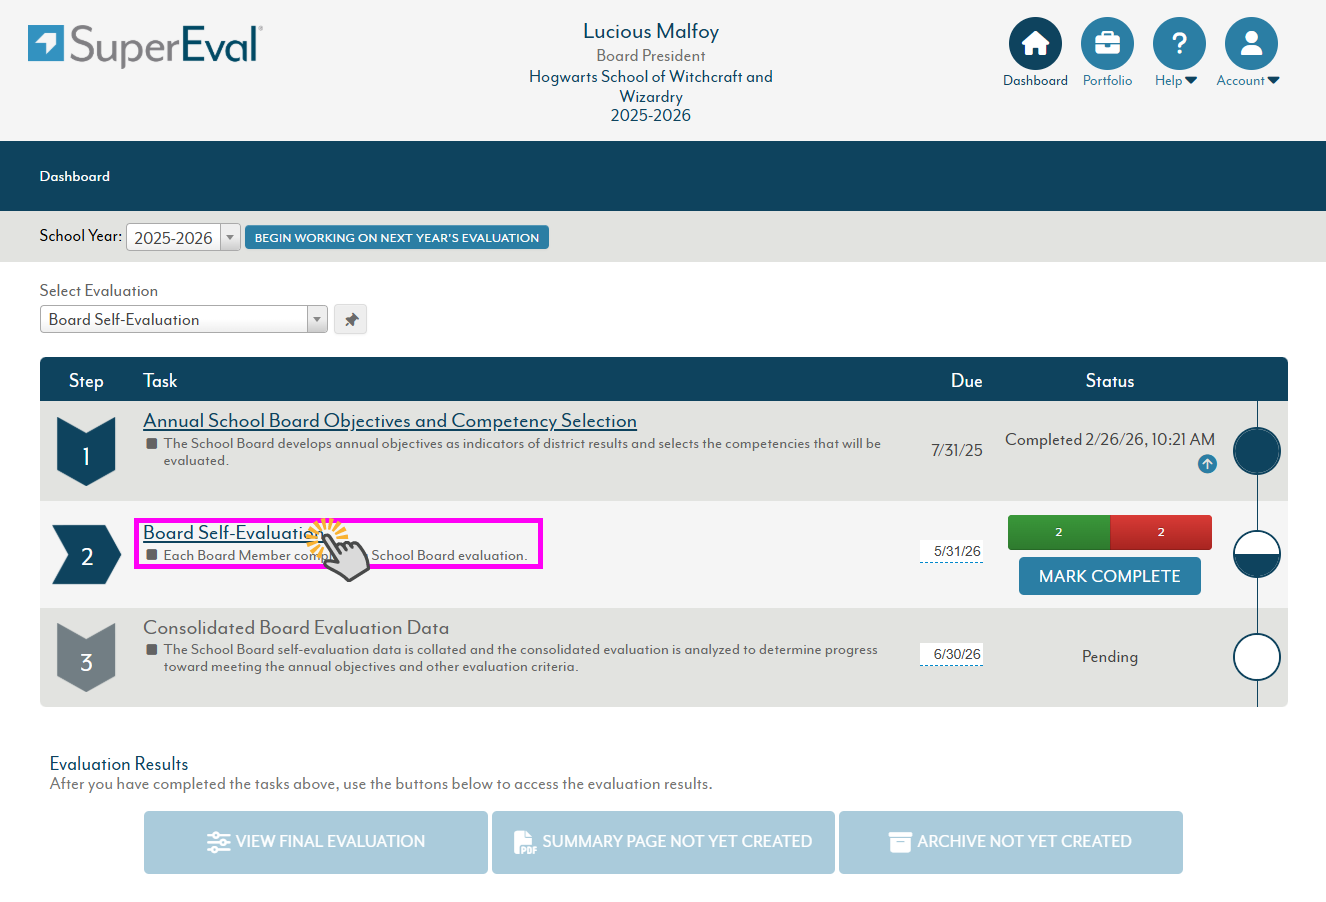This screenshot has width=1326, height=902.
Task: Click the step 2 arrow badge
Action: pos(86,555)
